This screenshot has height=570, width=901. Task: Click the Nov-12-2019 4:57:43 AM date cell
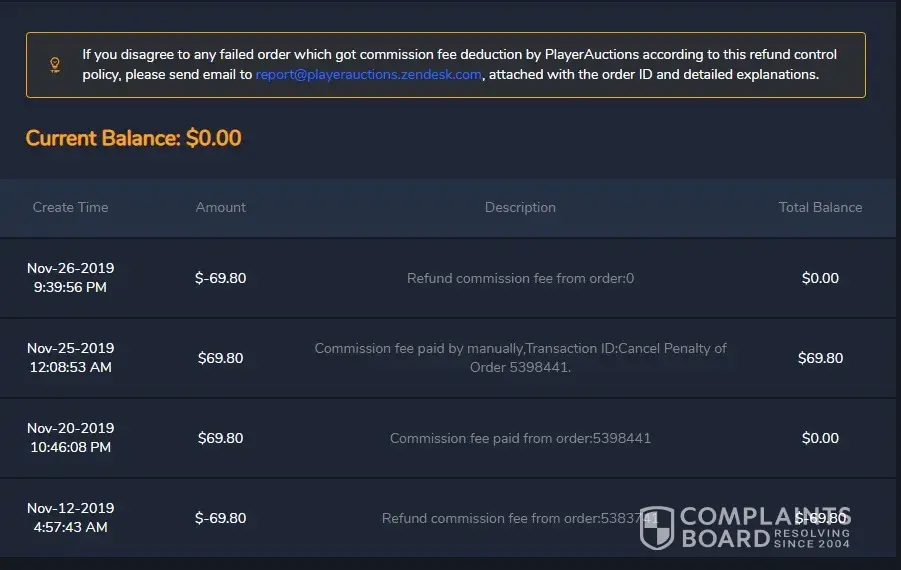coord(70,518)
